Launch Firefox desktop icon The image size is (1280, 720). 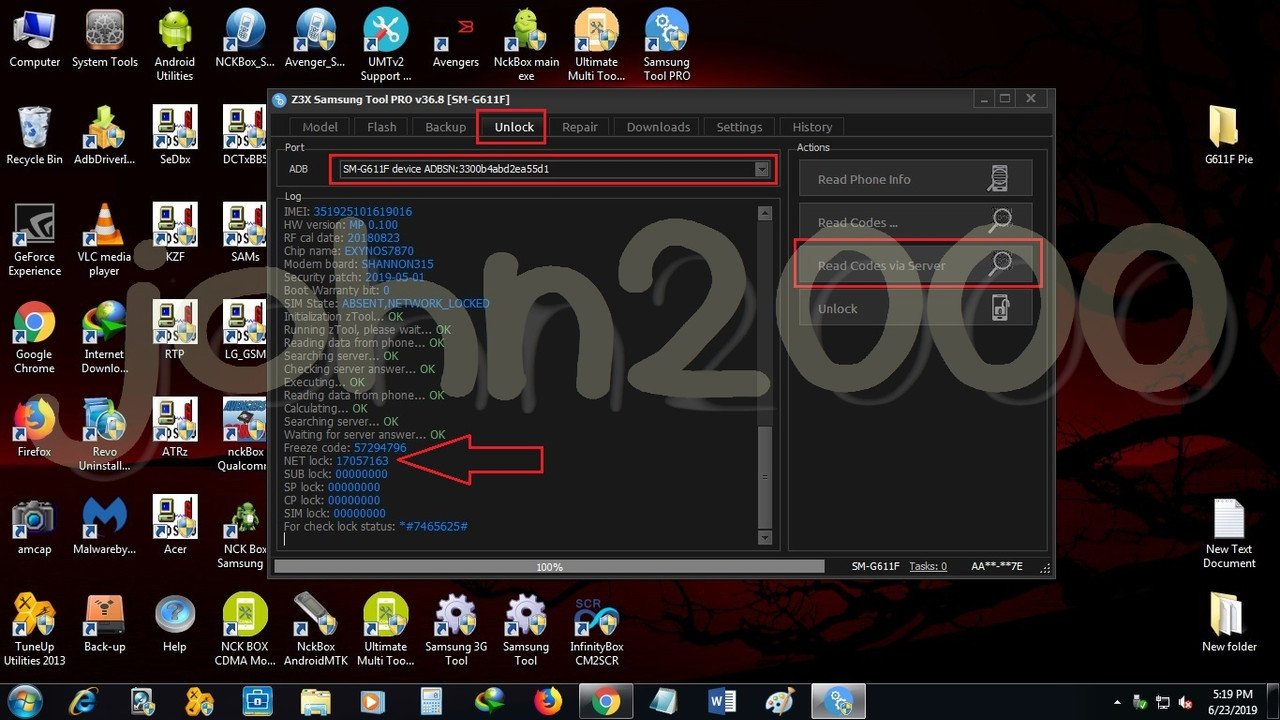pos(35,428)
